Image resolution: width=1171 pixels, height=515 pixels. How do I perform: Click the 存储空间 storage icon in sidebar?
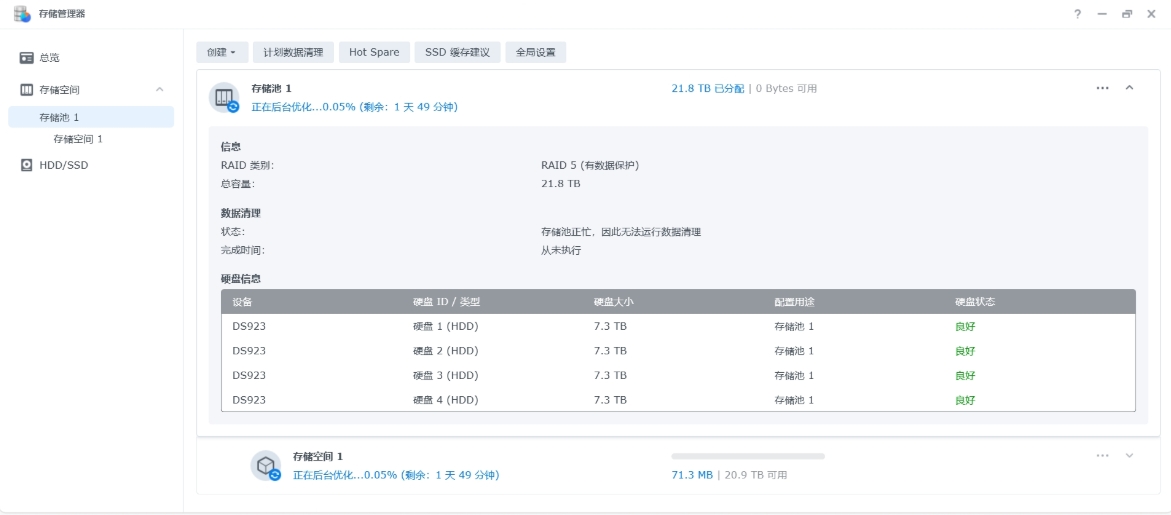[x=27, y=90]
